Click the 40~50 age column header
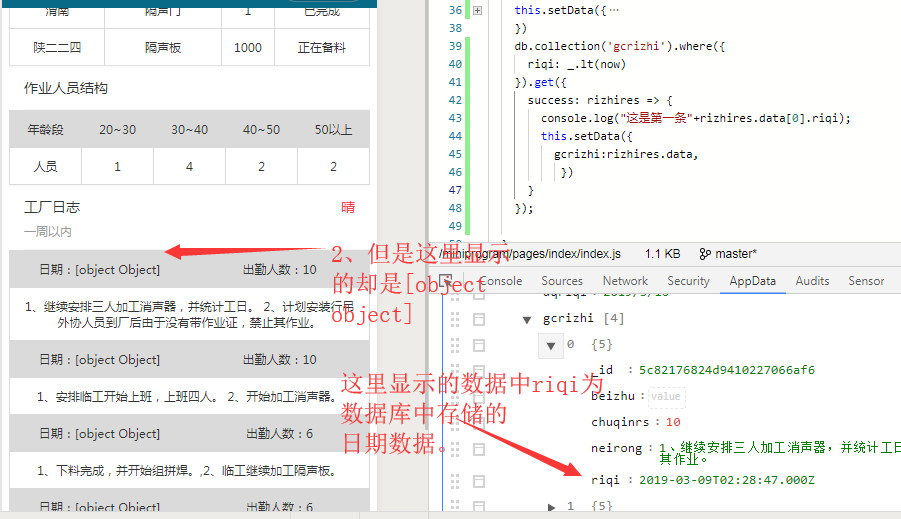 [261, 129]
